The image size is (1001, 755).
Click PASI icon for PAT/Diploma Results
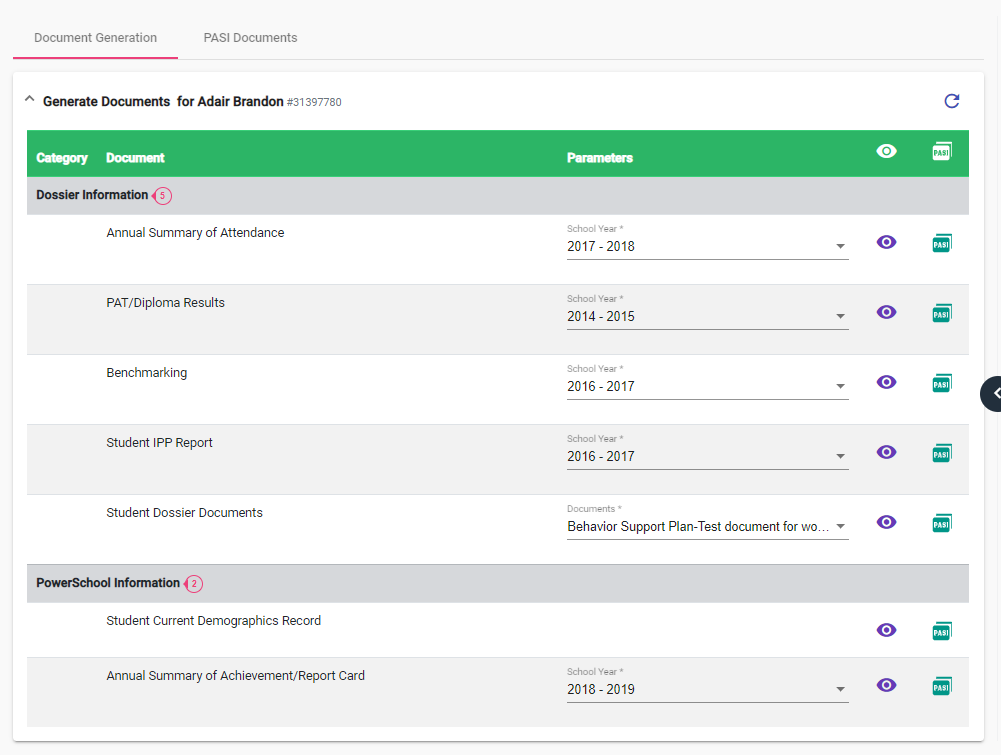point(941,313)
